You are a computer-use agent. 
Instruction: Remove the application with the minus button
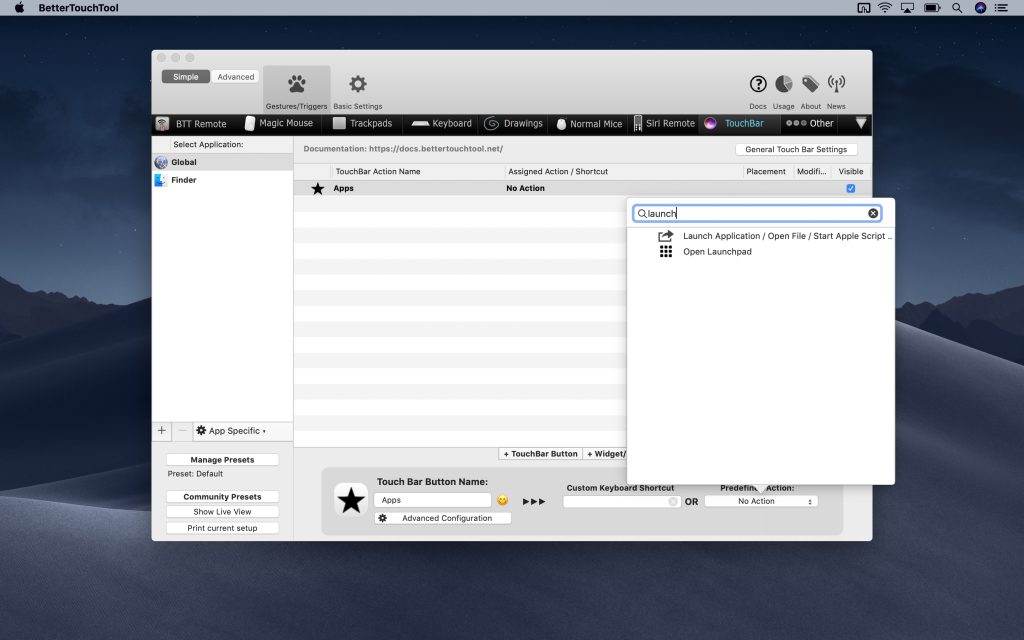182,431
